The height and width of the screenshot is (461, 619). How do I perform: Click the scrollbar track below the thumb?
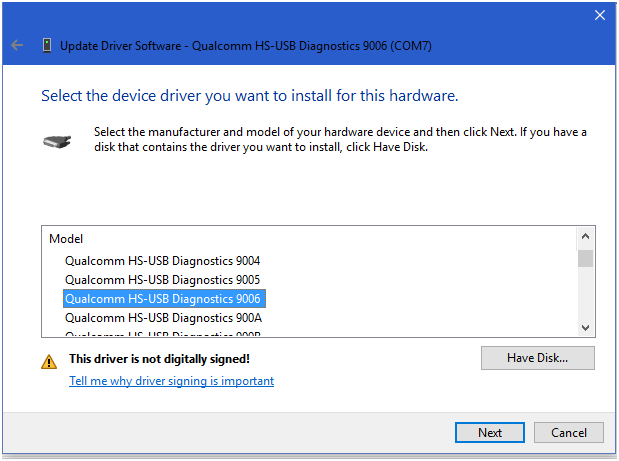click(586, 295)
